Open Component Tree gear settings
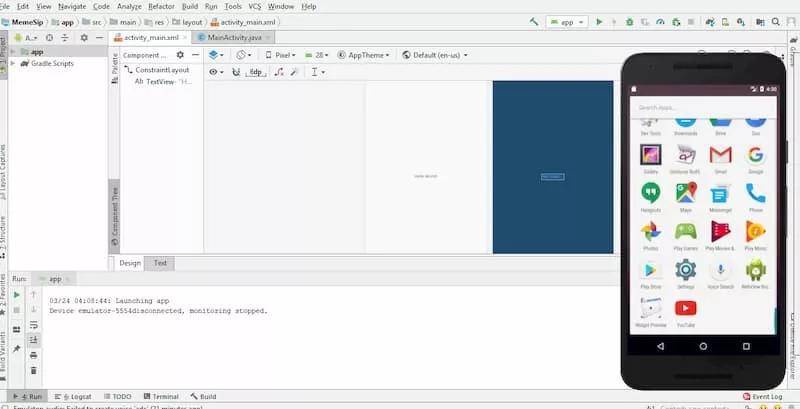 pyautogui.click(x=180, y=55)
